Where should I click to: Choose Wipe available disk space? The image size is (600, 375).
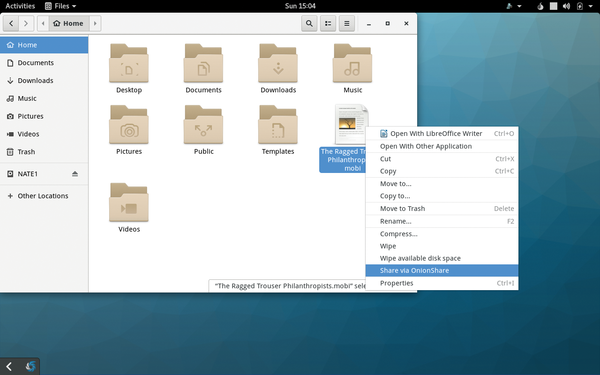(x=442, y=258)
